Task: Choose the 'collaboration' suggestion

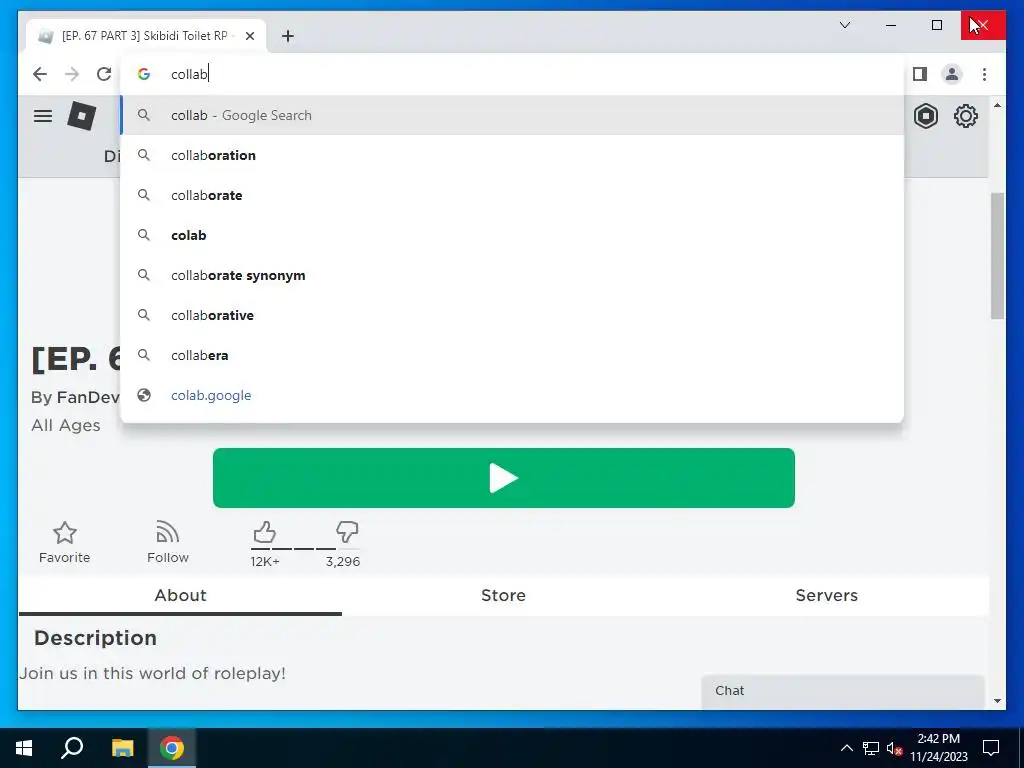Action: [x=513, y=155]
